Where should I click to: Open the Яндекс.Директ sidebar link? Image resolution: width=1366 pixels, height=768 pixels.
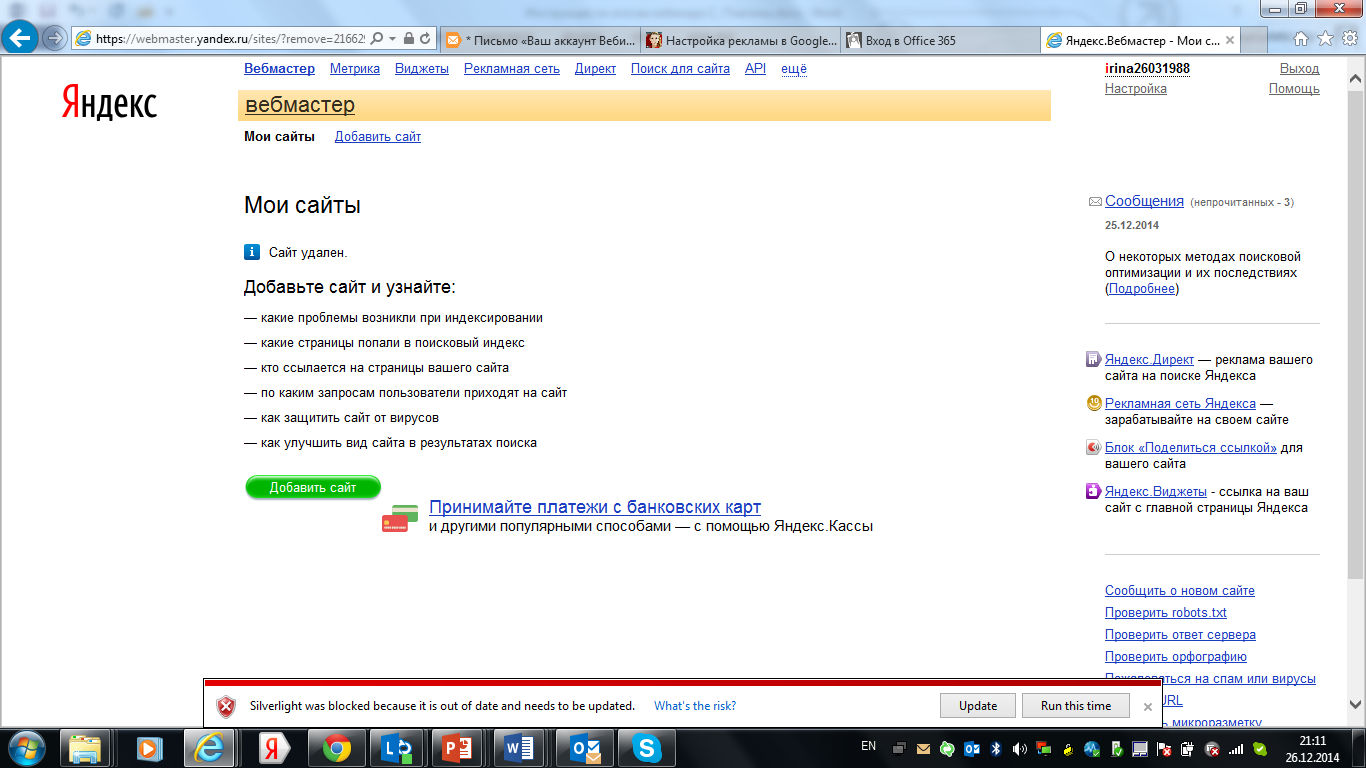[x=1150, y=360]
